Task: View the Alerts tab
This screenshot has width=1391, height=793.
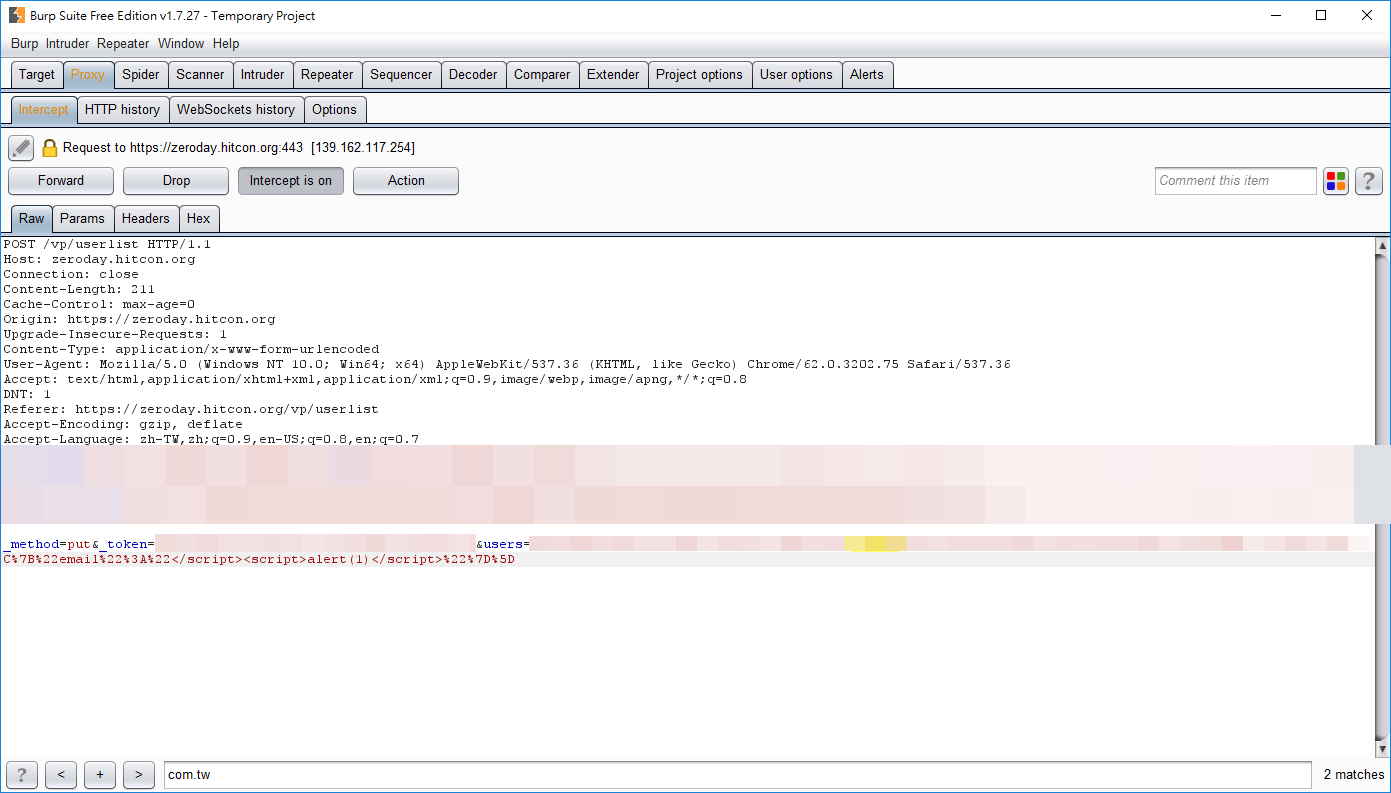Action: click(x=867, y=75)
